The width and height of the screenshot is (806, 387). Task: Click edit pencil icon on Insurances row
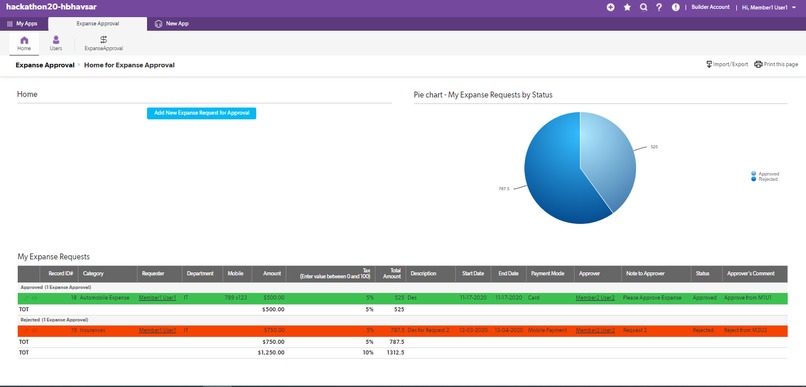pyautogui.click(x=26, y=330)
